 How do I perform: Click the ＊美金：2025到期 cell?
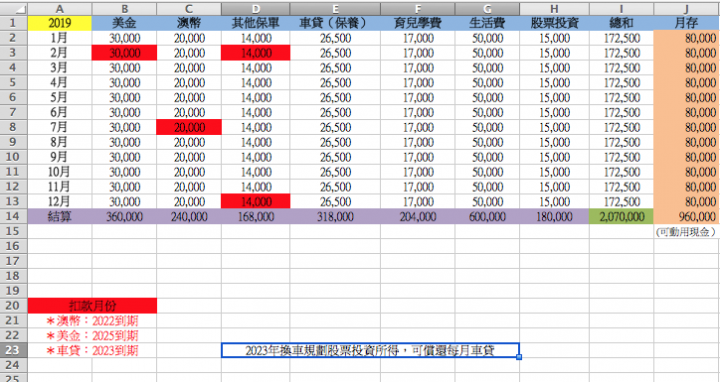pyautogui.click(x=92, y=336)
